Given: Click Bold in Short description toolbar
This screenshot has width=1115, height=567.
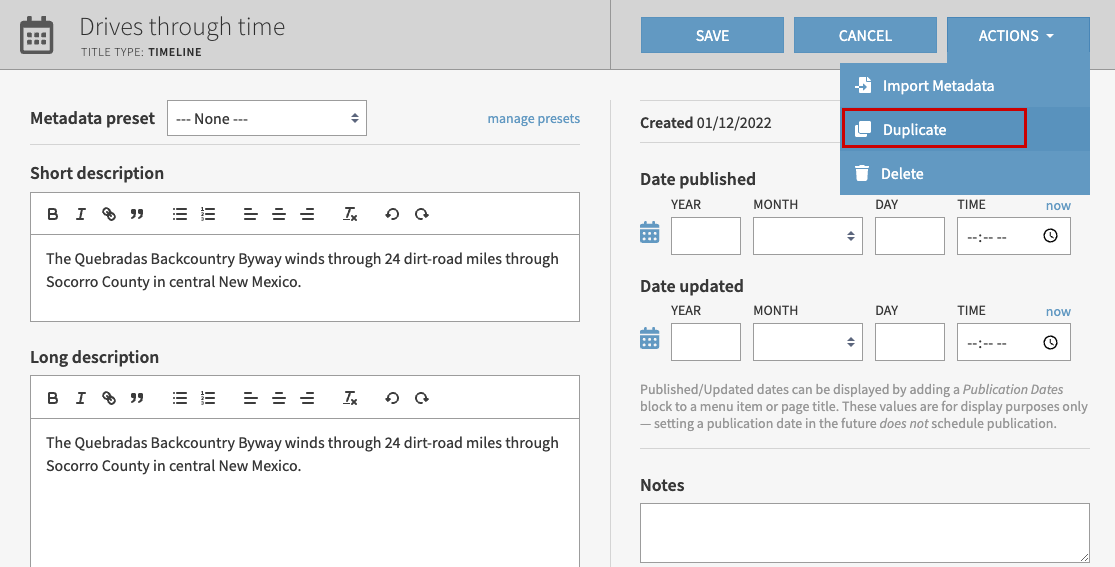Looking at the screenshot, I should pyautogui.click(x=53, y=214).
